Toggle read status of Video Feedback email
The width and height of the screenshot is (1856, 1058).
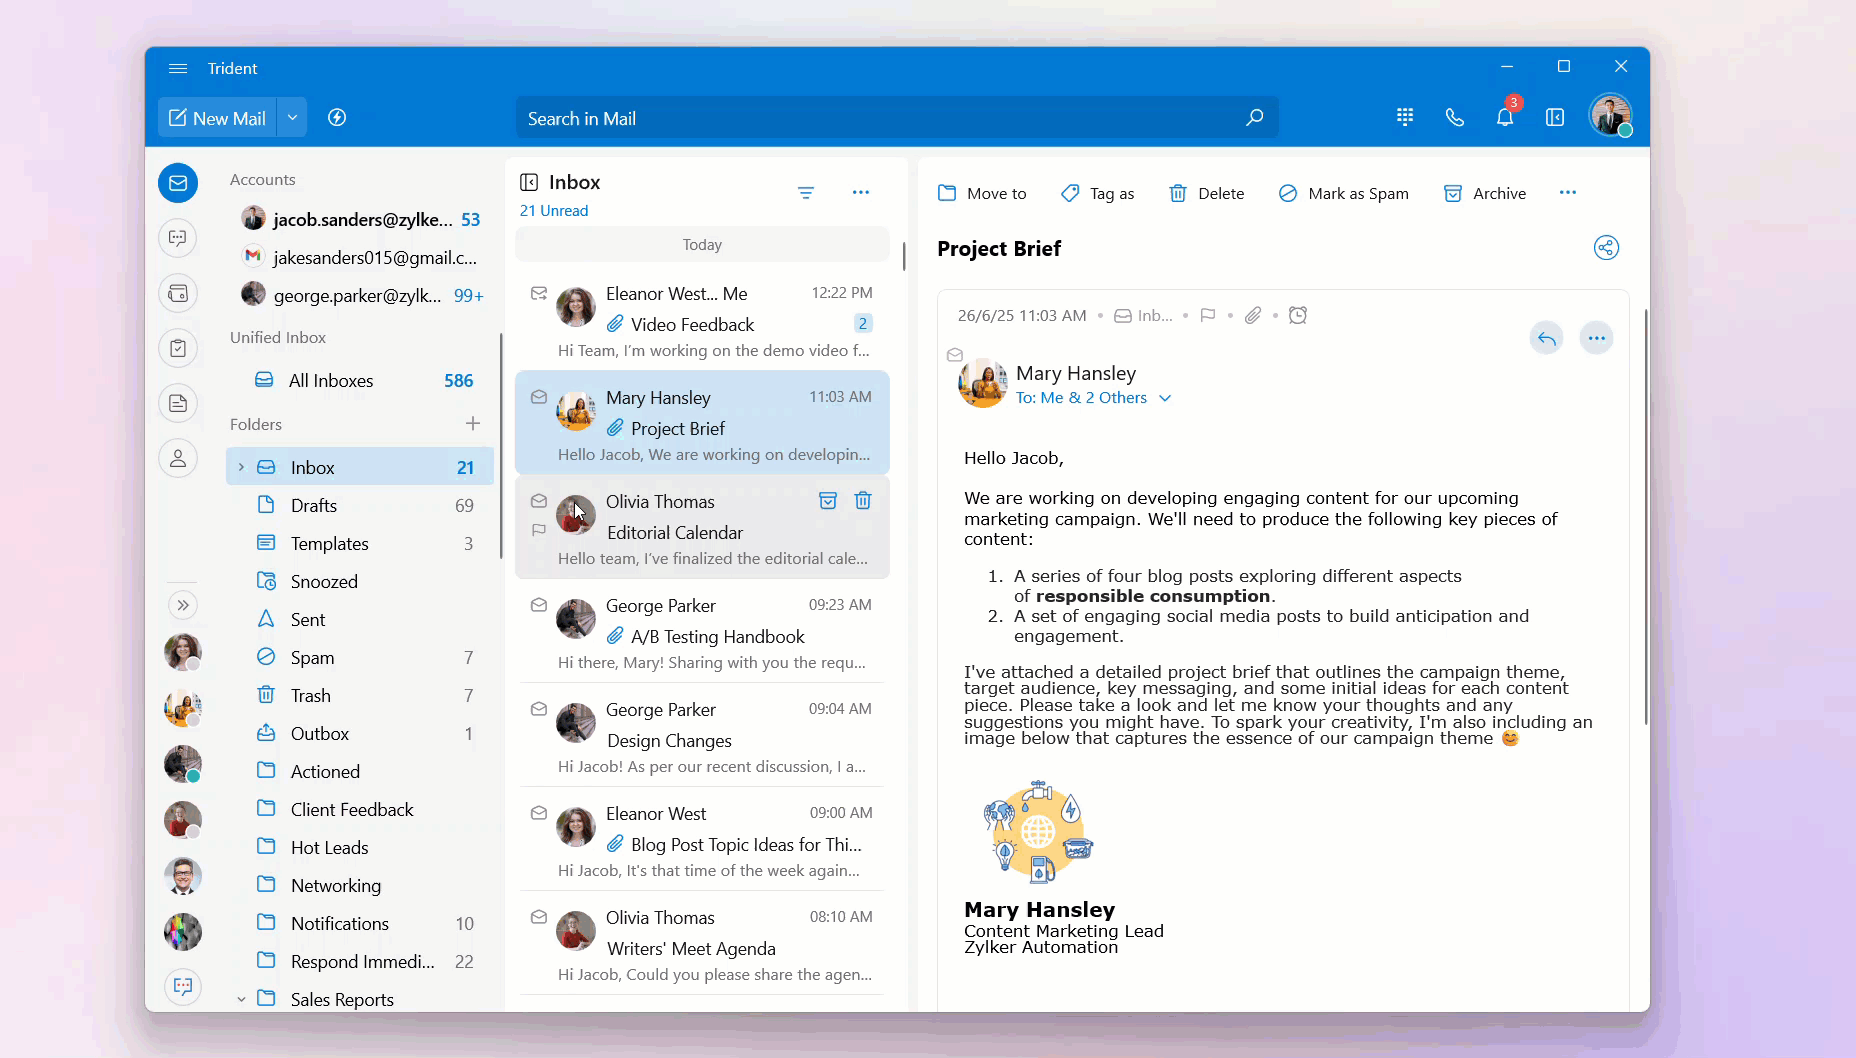point(539,293)
